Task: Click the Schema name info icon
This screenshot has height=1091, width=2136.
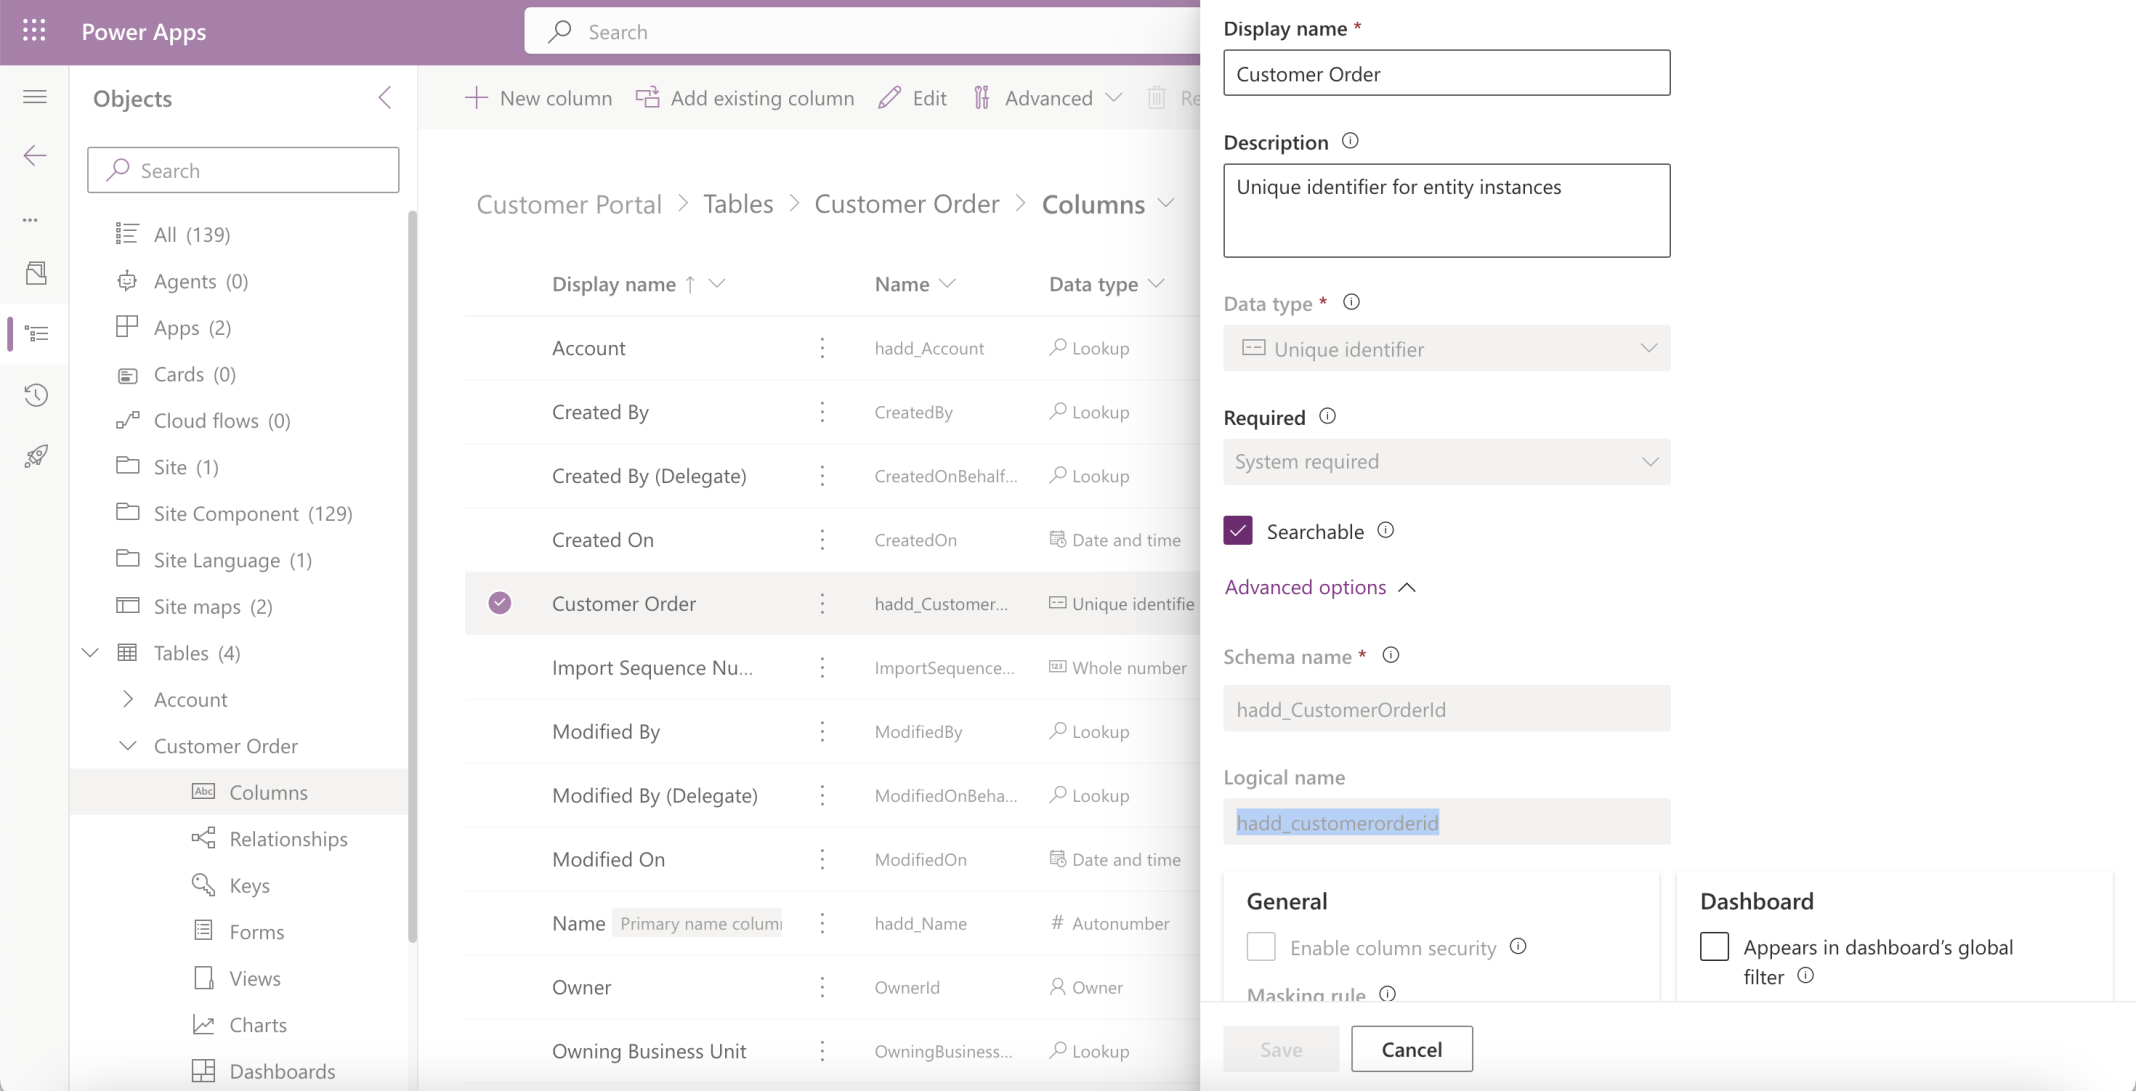Action: tap(1390, 655)
